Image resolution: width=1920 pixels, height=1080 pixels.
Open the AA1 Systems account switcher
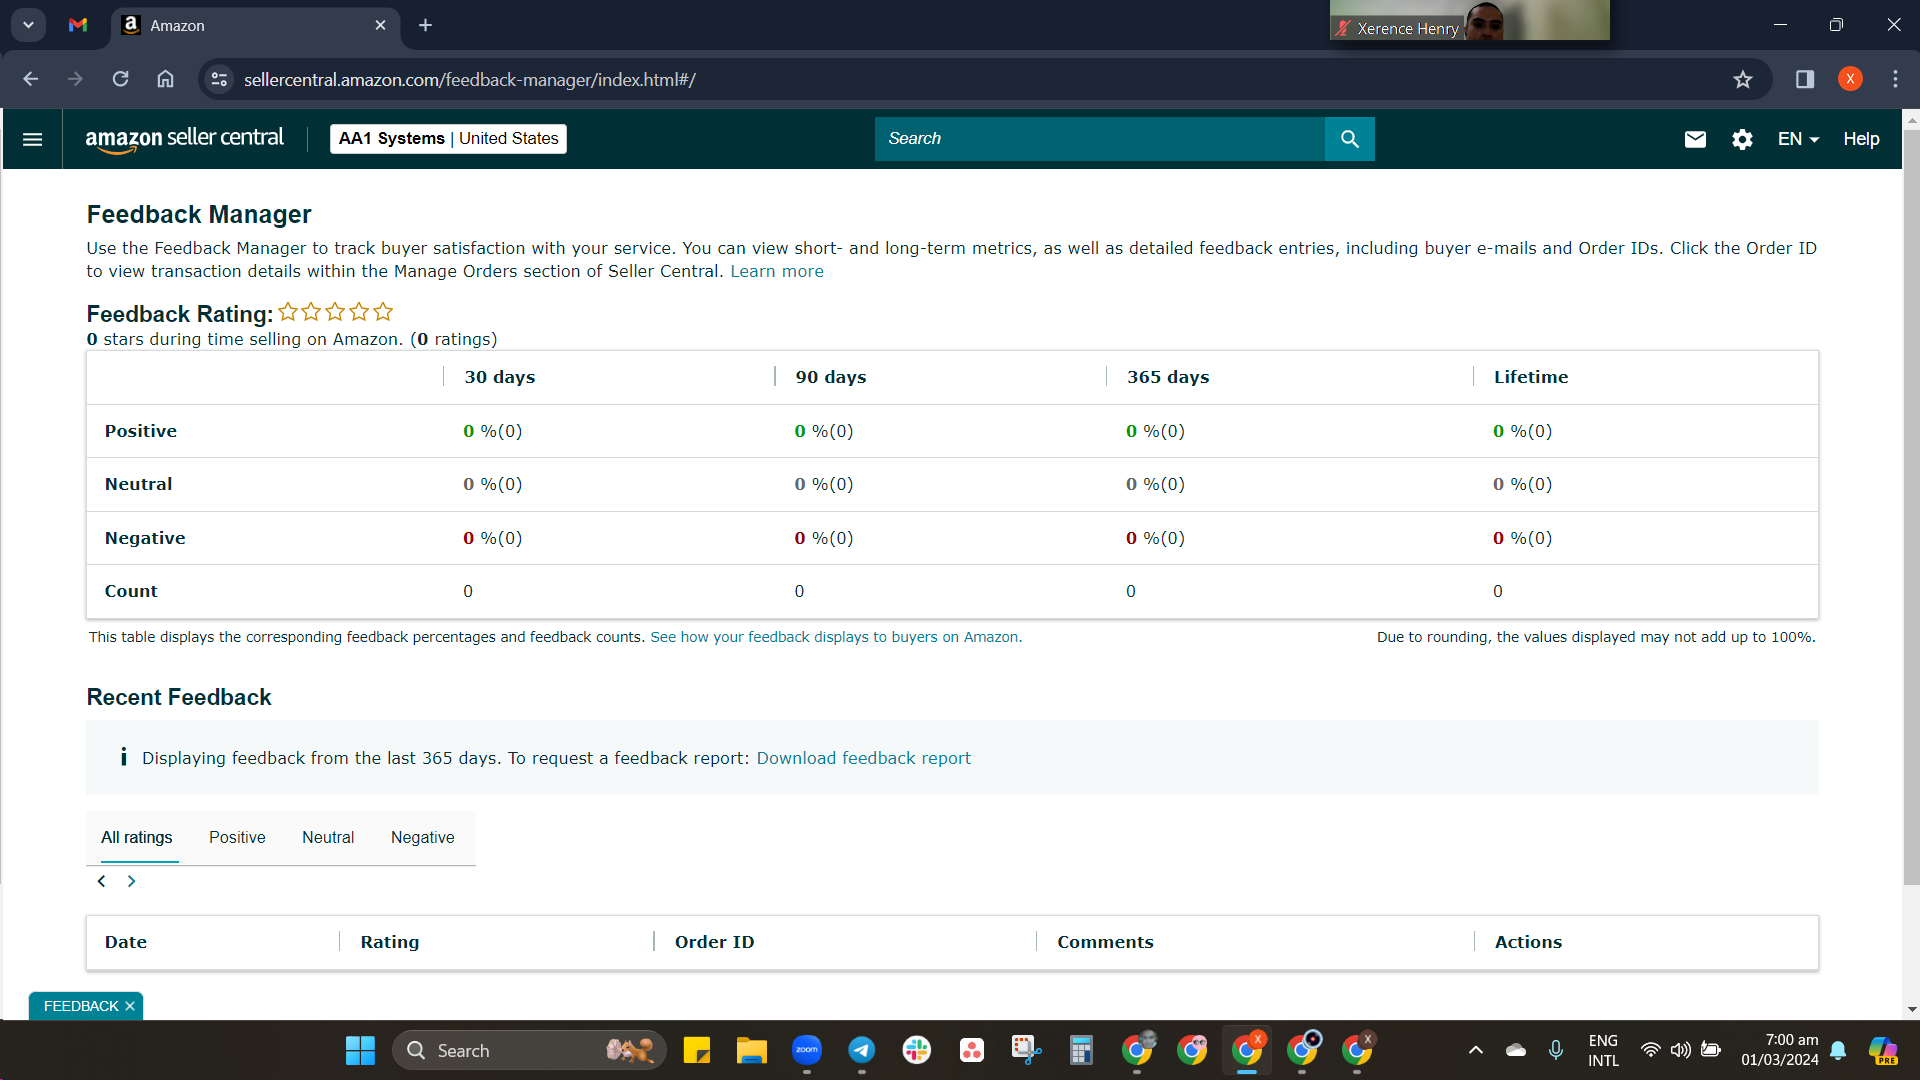pos(448,139)
